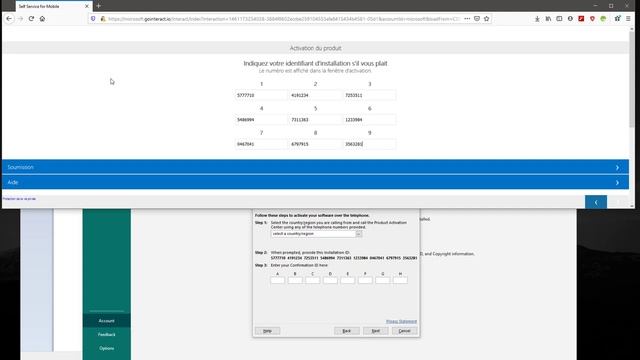Click the Cancel button in activation wizard
The image size is (640, 360).
click(404, 331)
